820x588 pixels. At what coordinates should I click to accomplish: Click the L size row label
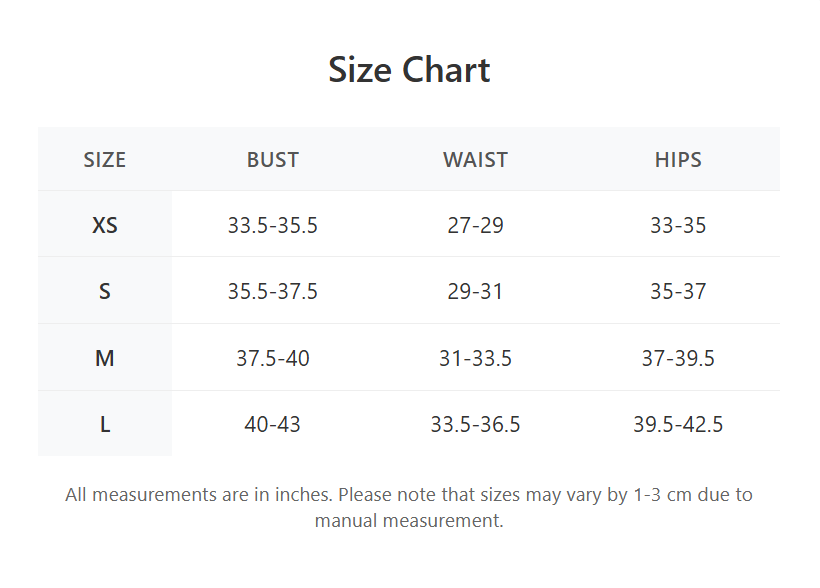point(105,424)
